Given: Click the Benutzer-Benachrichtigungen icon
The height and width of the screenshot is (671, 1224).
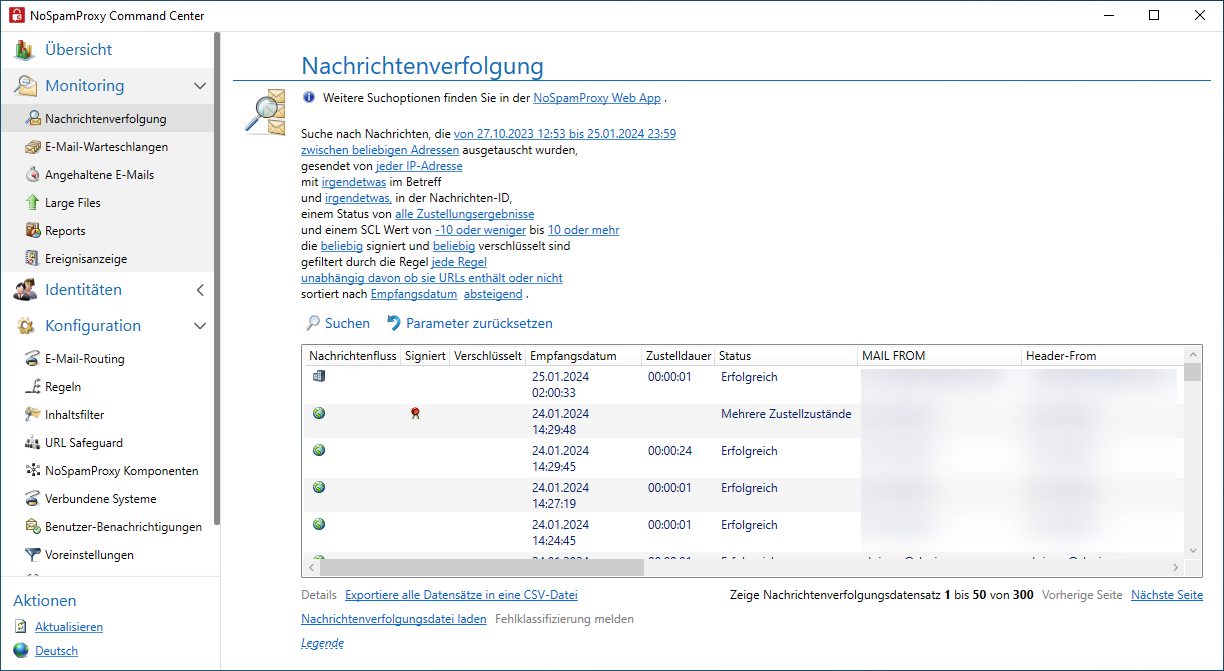Looking at the screenshot, I should (33, 527).
